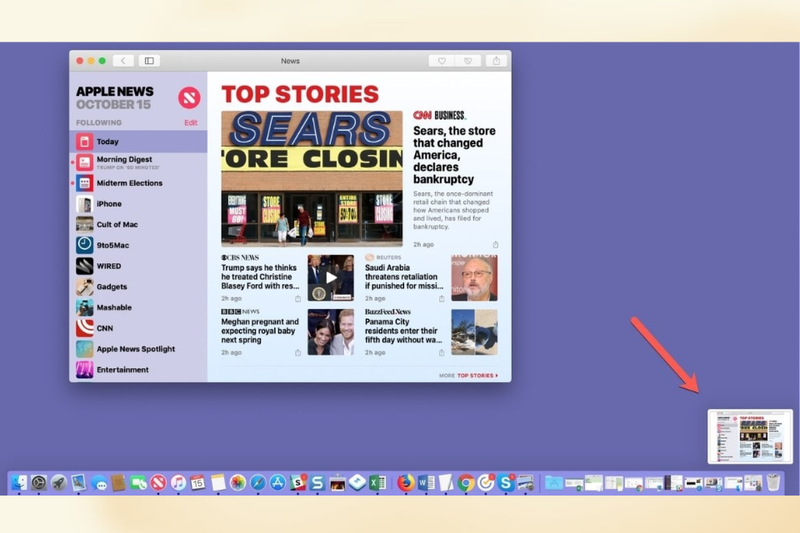Toggle the sidebar with the toolbar button
Screen dimensions: 800x533
(149, 61)
